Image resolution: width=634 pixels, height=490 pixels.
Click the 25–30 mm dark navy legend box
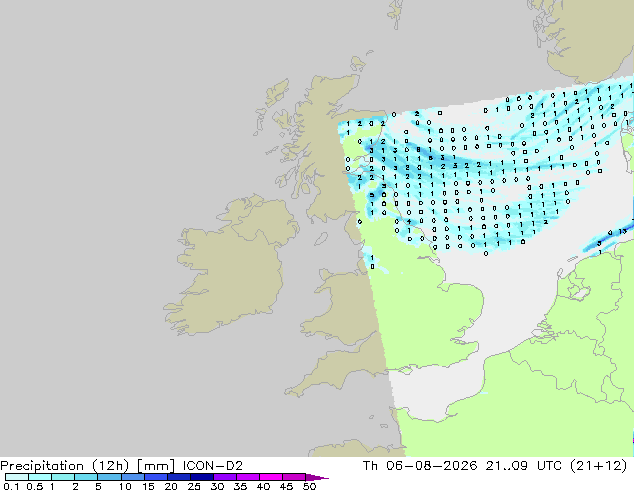[202, 477]
